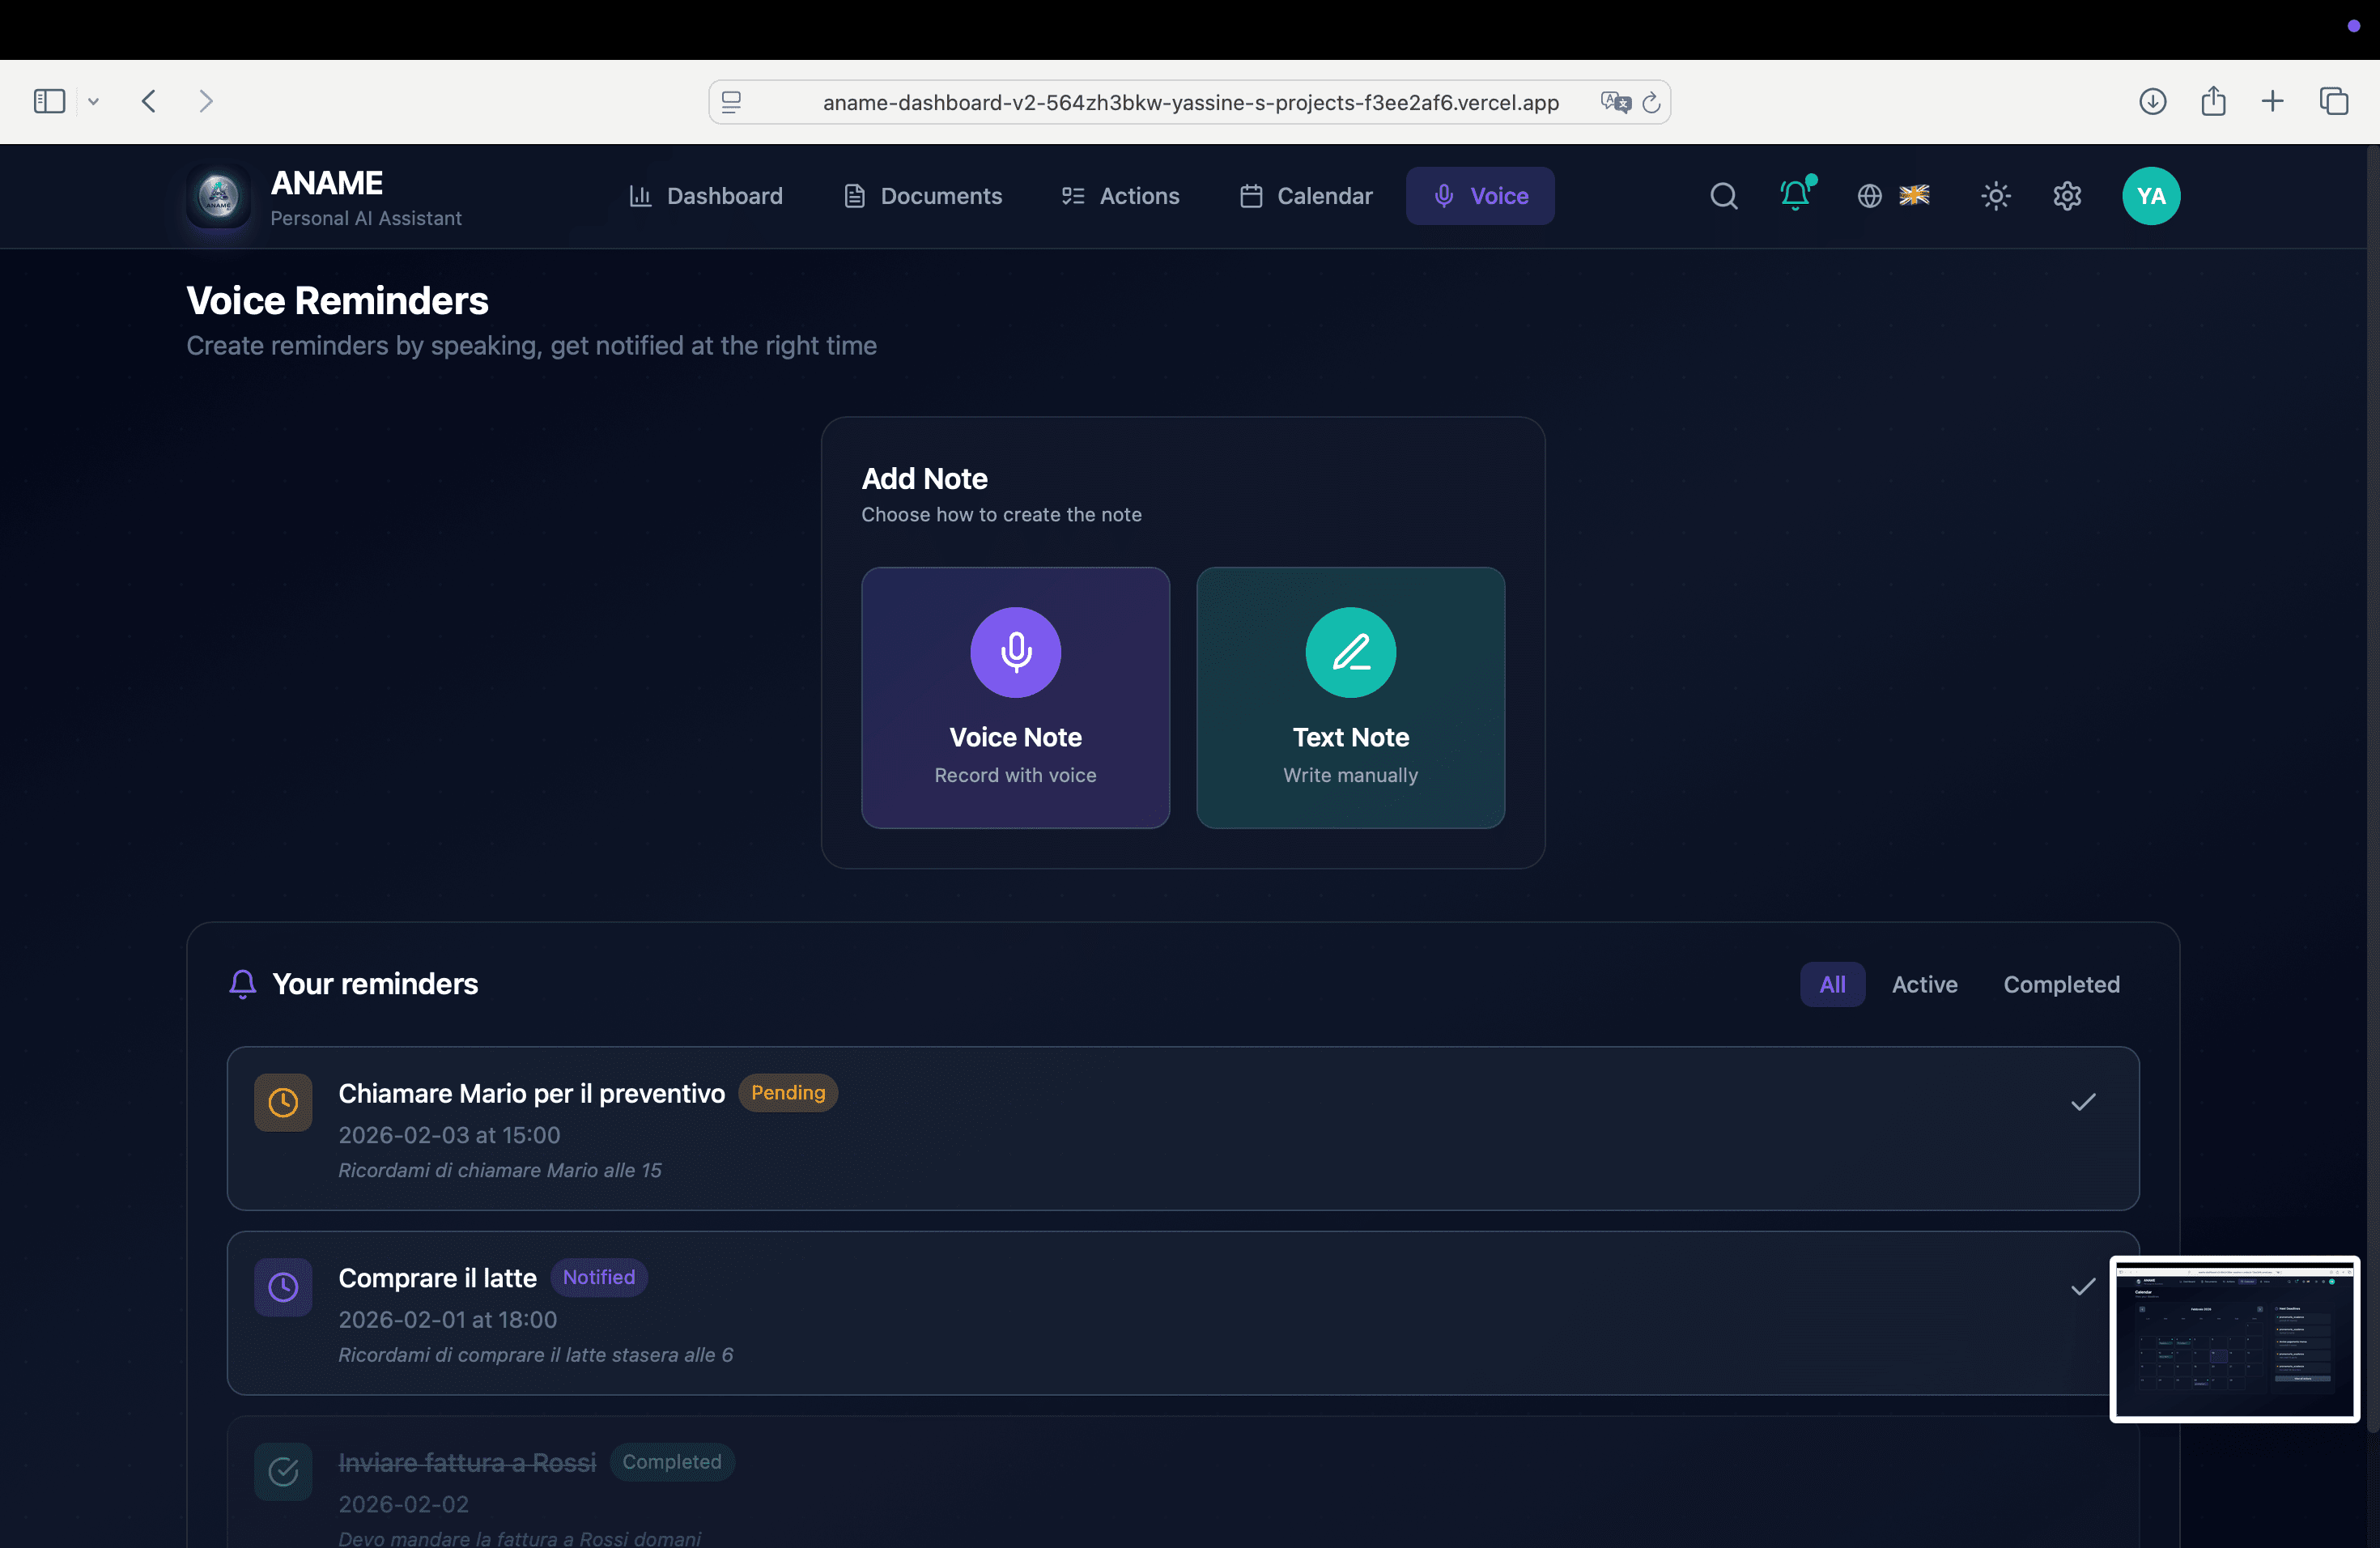The width and height of the screenshot is (2380, 1548).
Task: Switch to Active reminders filter
Action: [1923, 984]
